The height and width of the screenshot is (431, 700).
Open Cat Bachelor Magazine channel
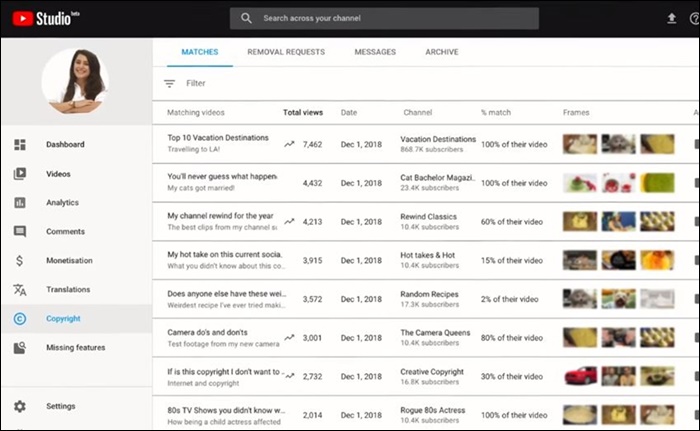(x=438, y=178)
